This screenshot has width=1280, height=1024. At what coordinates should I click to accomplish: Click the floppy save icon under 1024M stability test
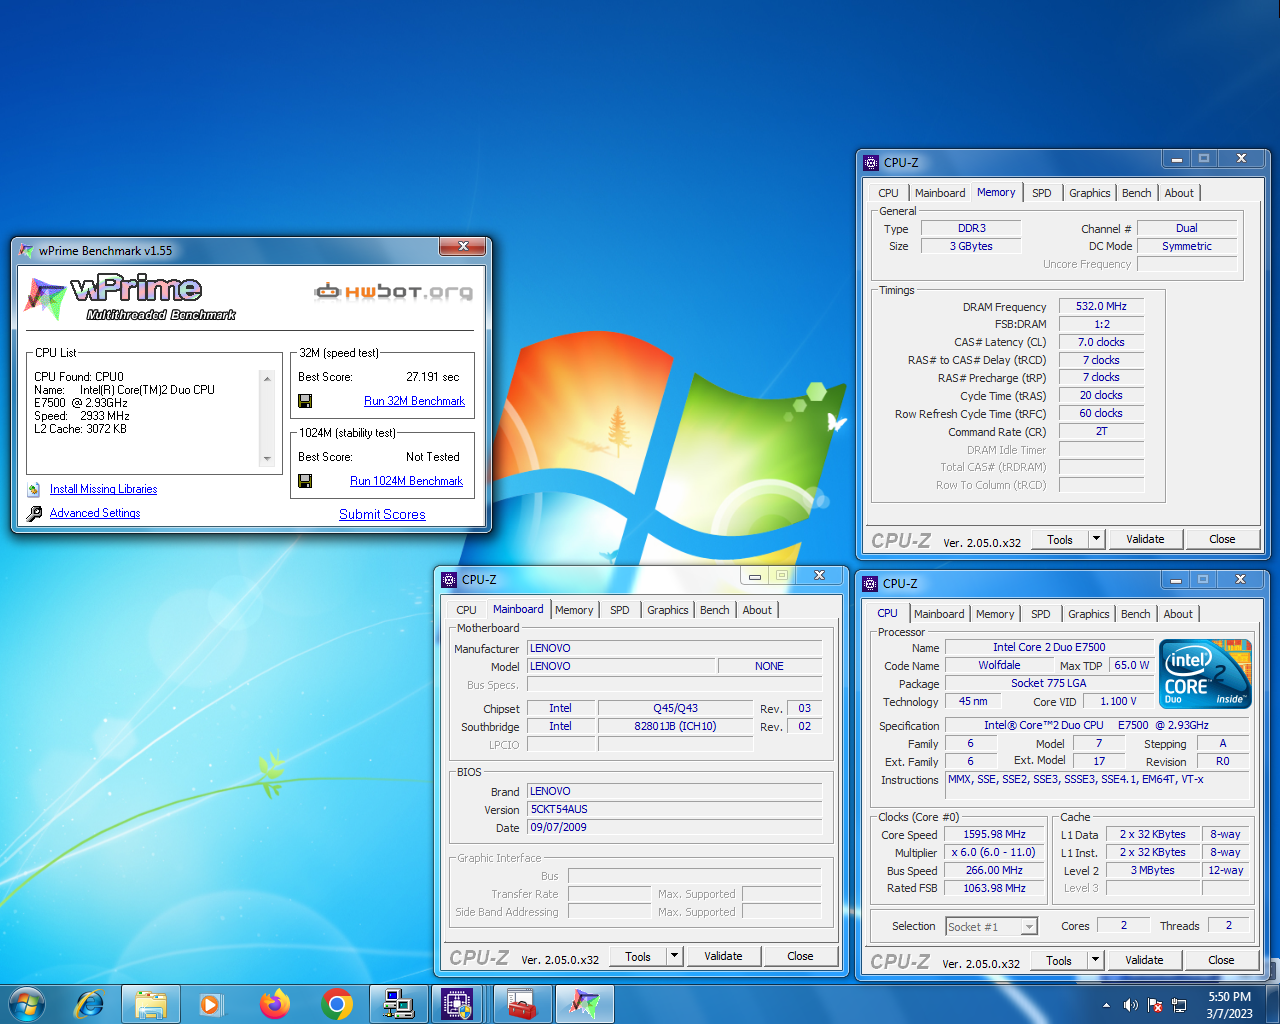[x=305, y=481]
